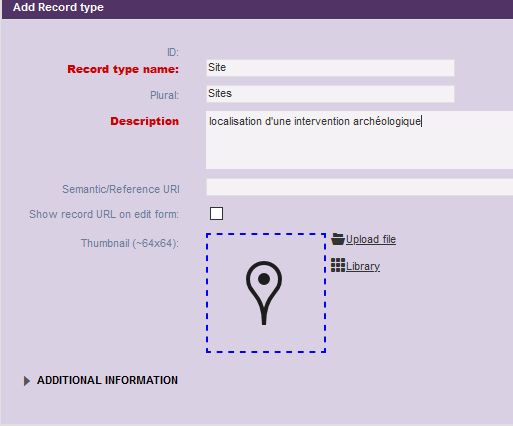Focus the Record type name field containing Site

pos(330,68)
